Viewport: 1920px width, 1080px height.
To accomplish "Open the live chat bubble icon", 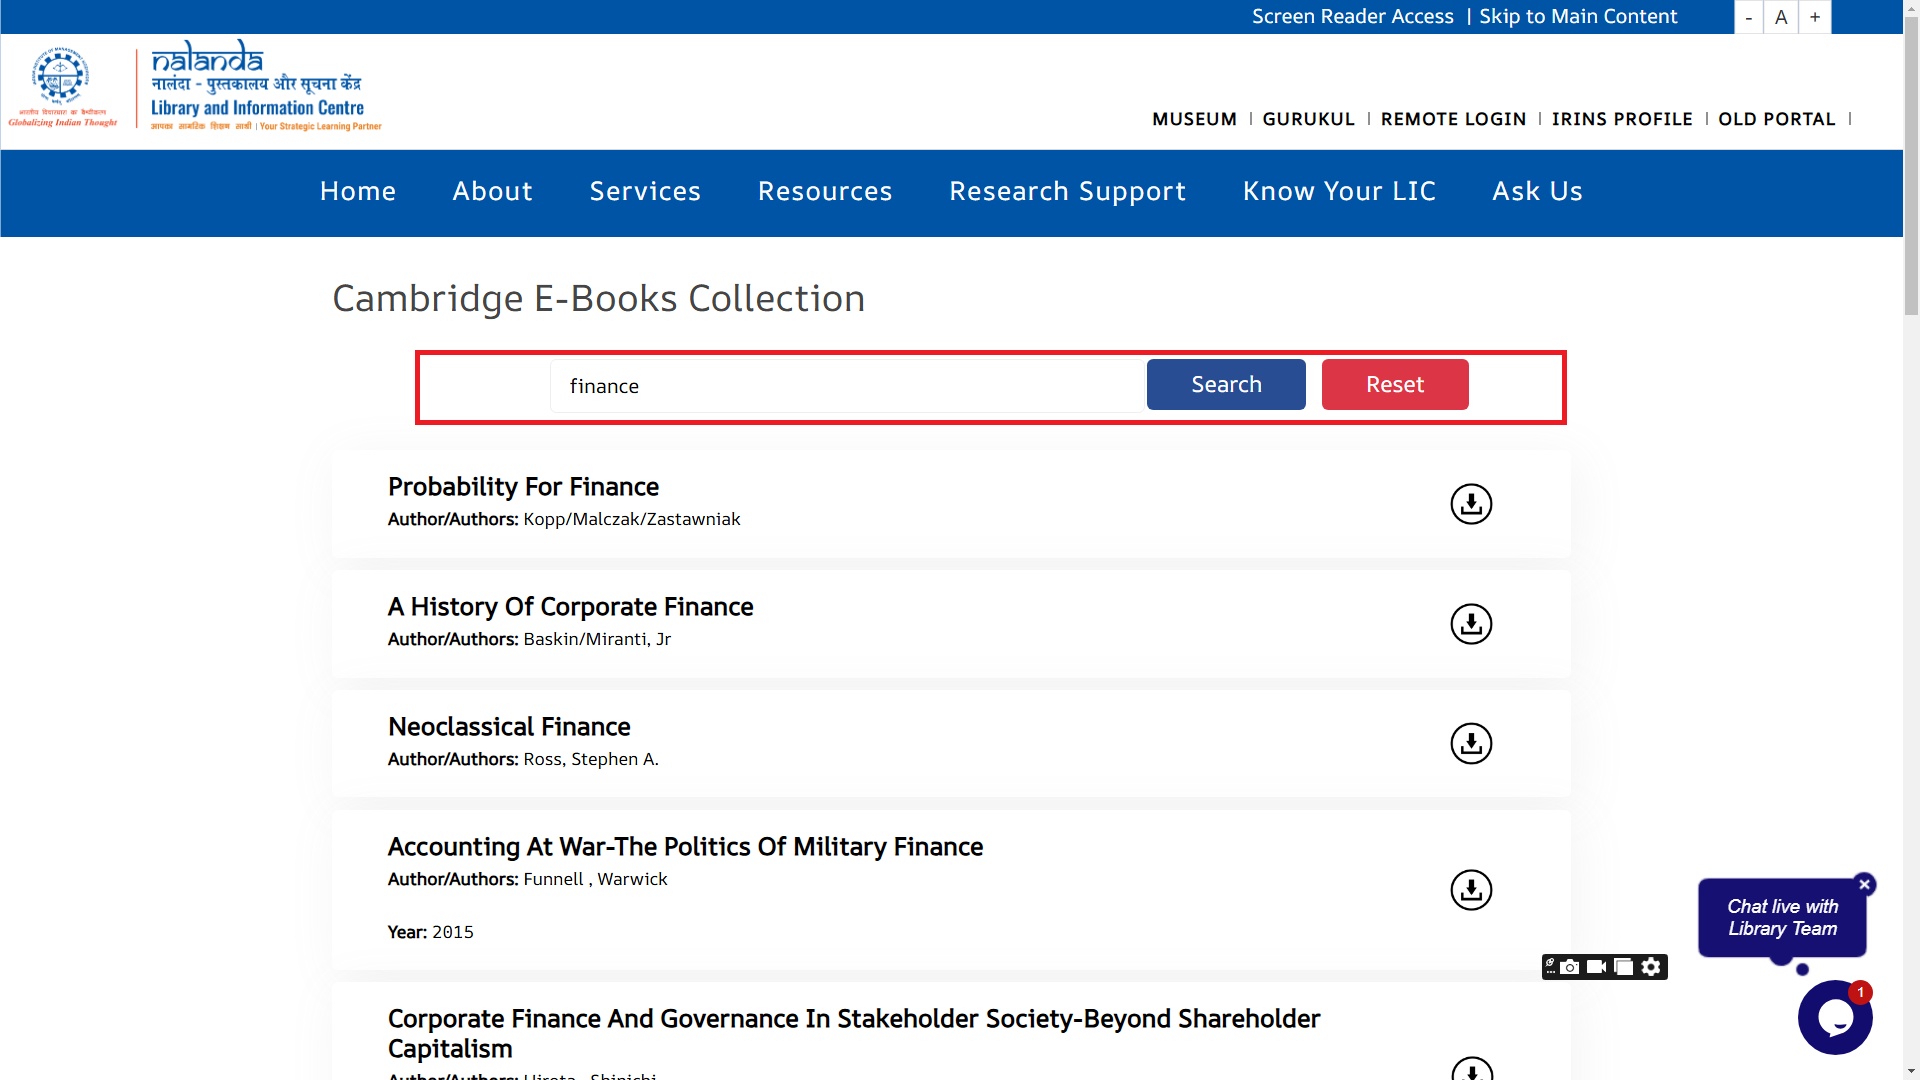I will pos(1835,1017).
